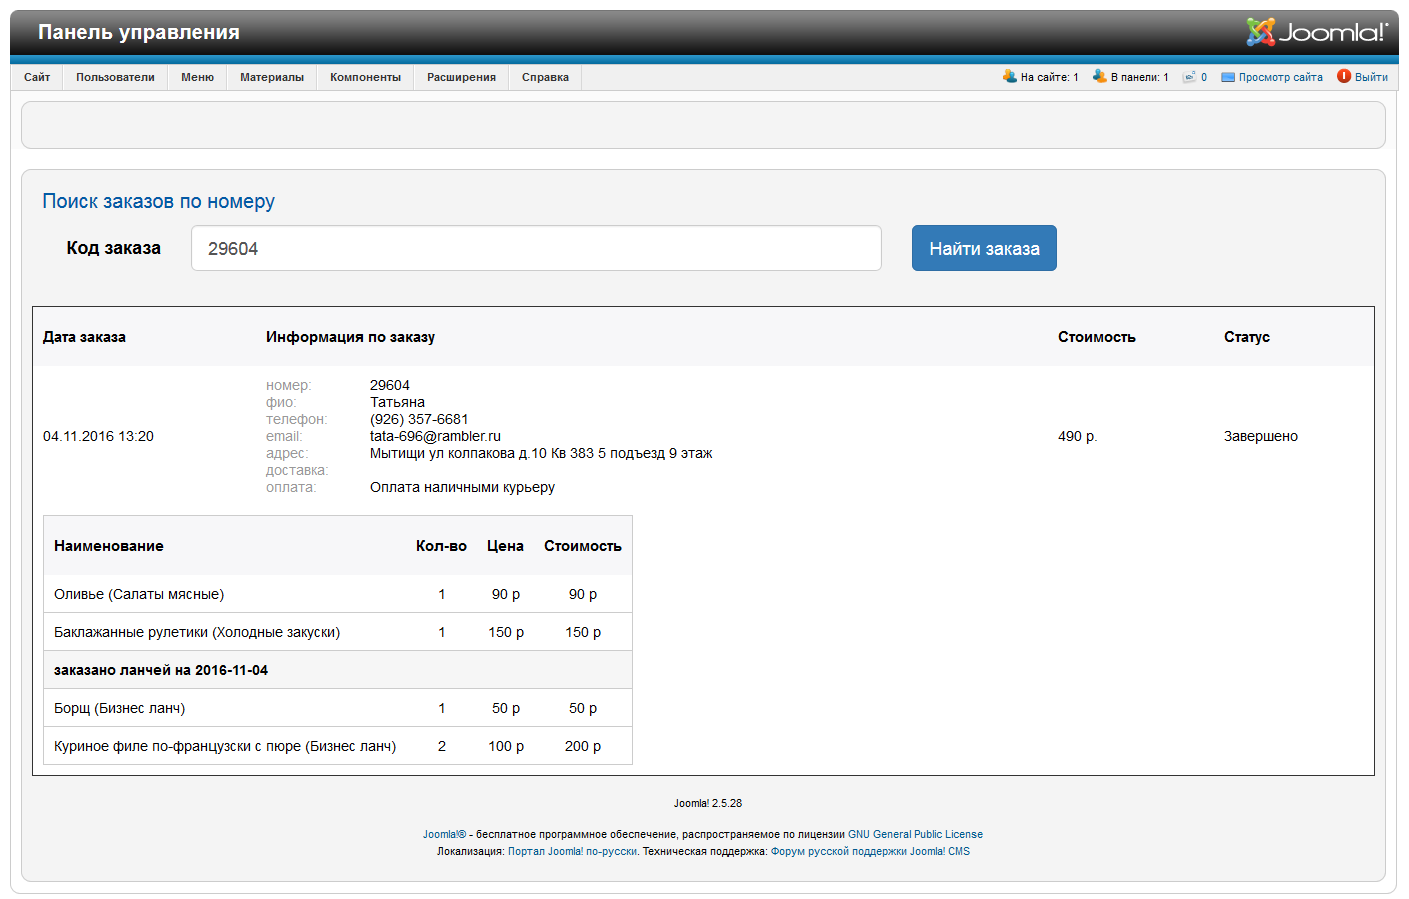Click the Кол-во items table header
This screenshot has height=899, width=1409.
click(x=441, y=546)
